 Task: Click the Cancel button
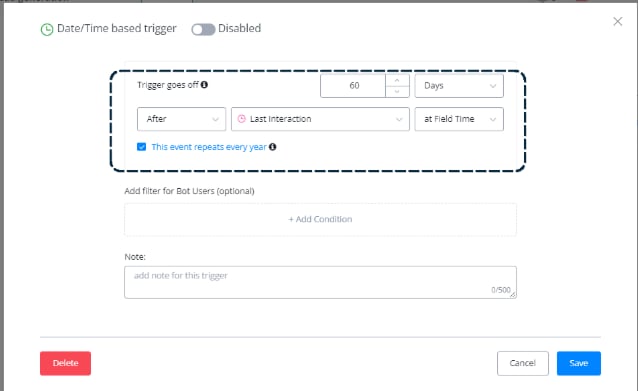[522, 363]
